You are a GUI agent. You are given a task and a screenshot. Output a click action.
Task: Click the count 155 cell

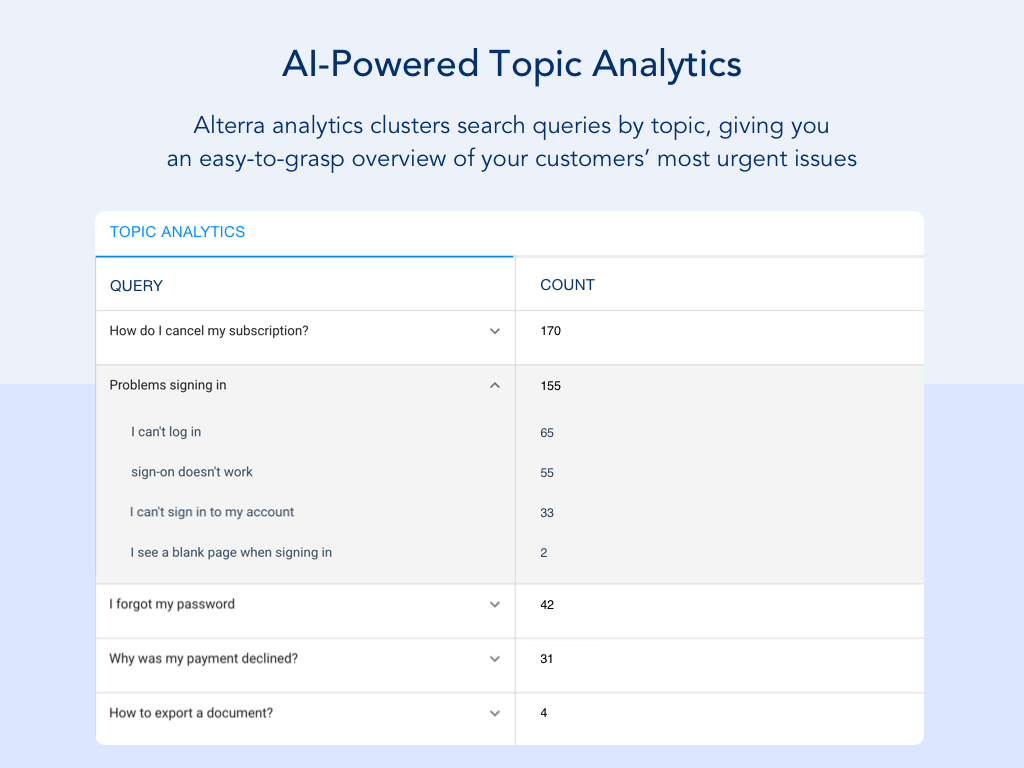(x=551, y=386)
